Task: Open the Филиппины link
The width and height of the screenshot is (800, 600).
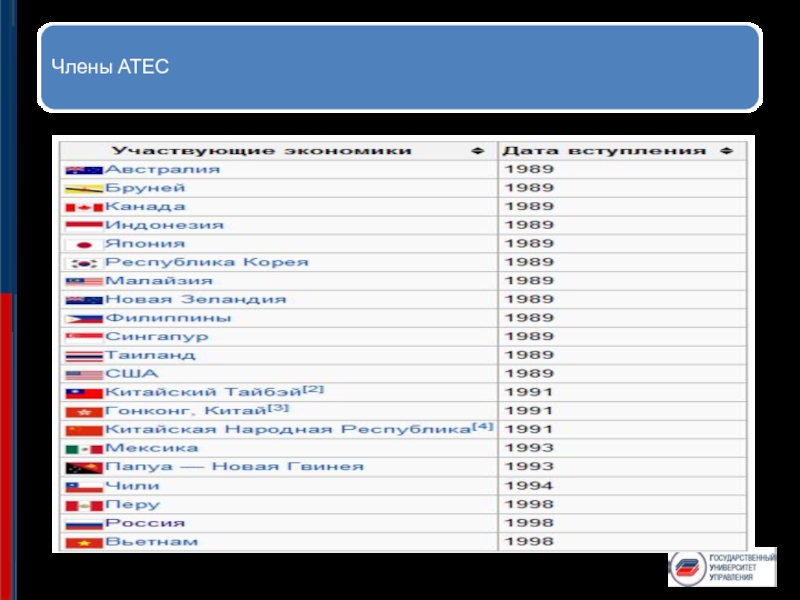Action: click(168, 318)
